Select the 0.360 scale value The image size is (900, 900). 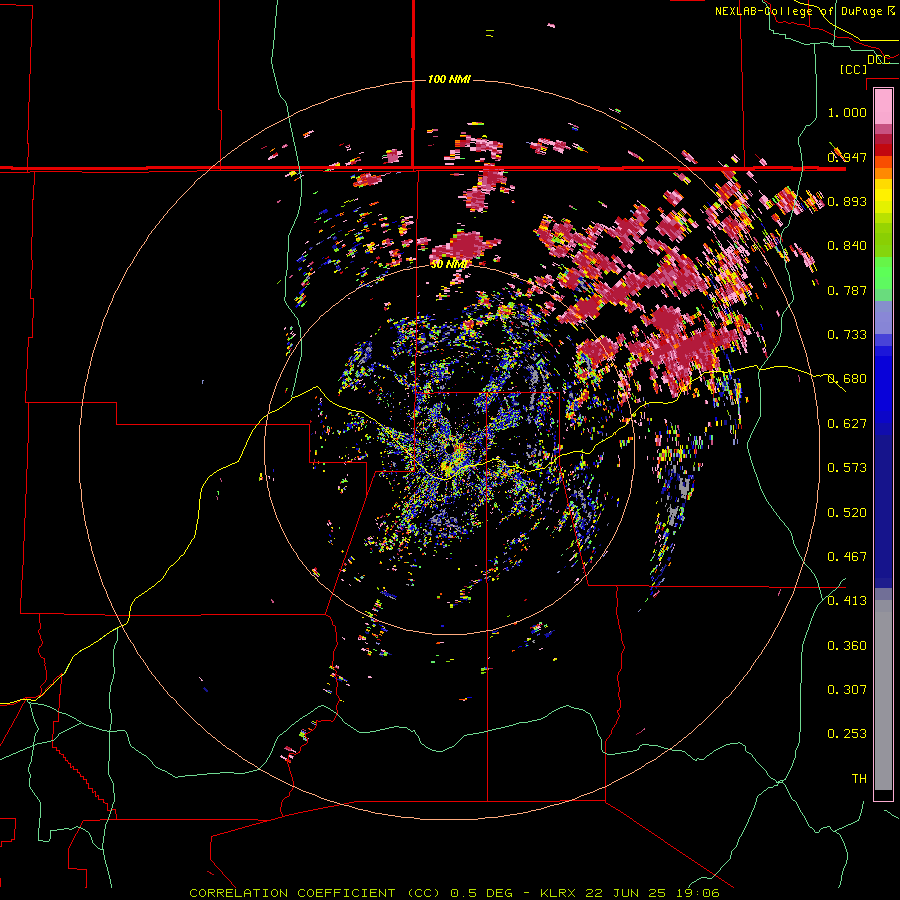tap(847, 646)
